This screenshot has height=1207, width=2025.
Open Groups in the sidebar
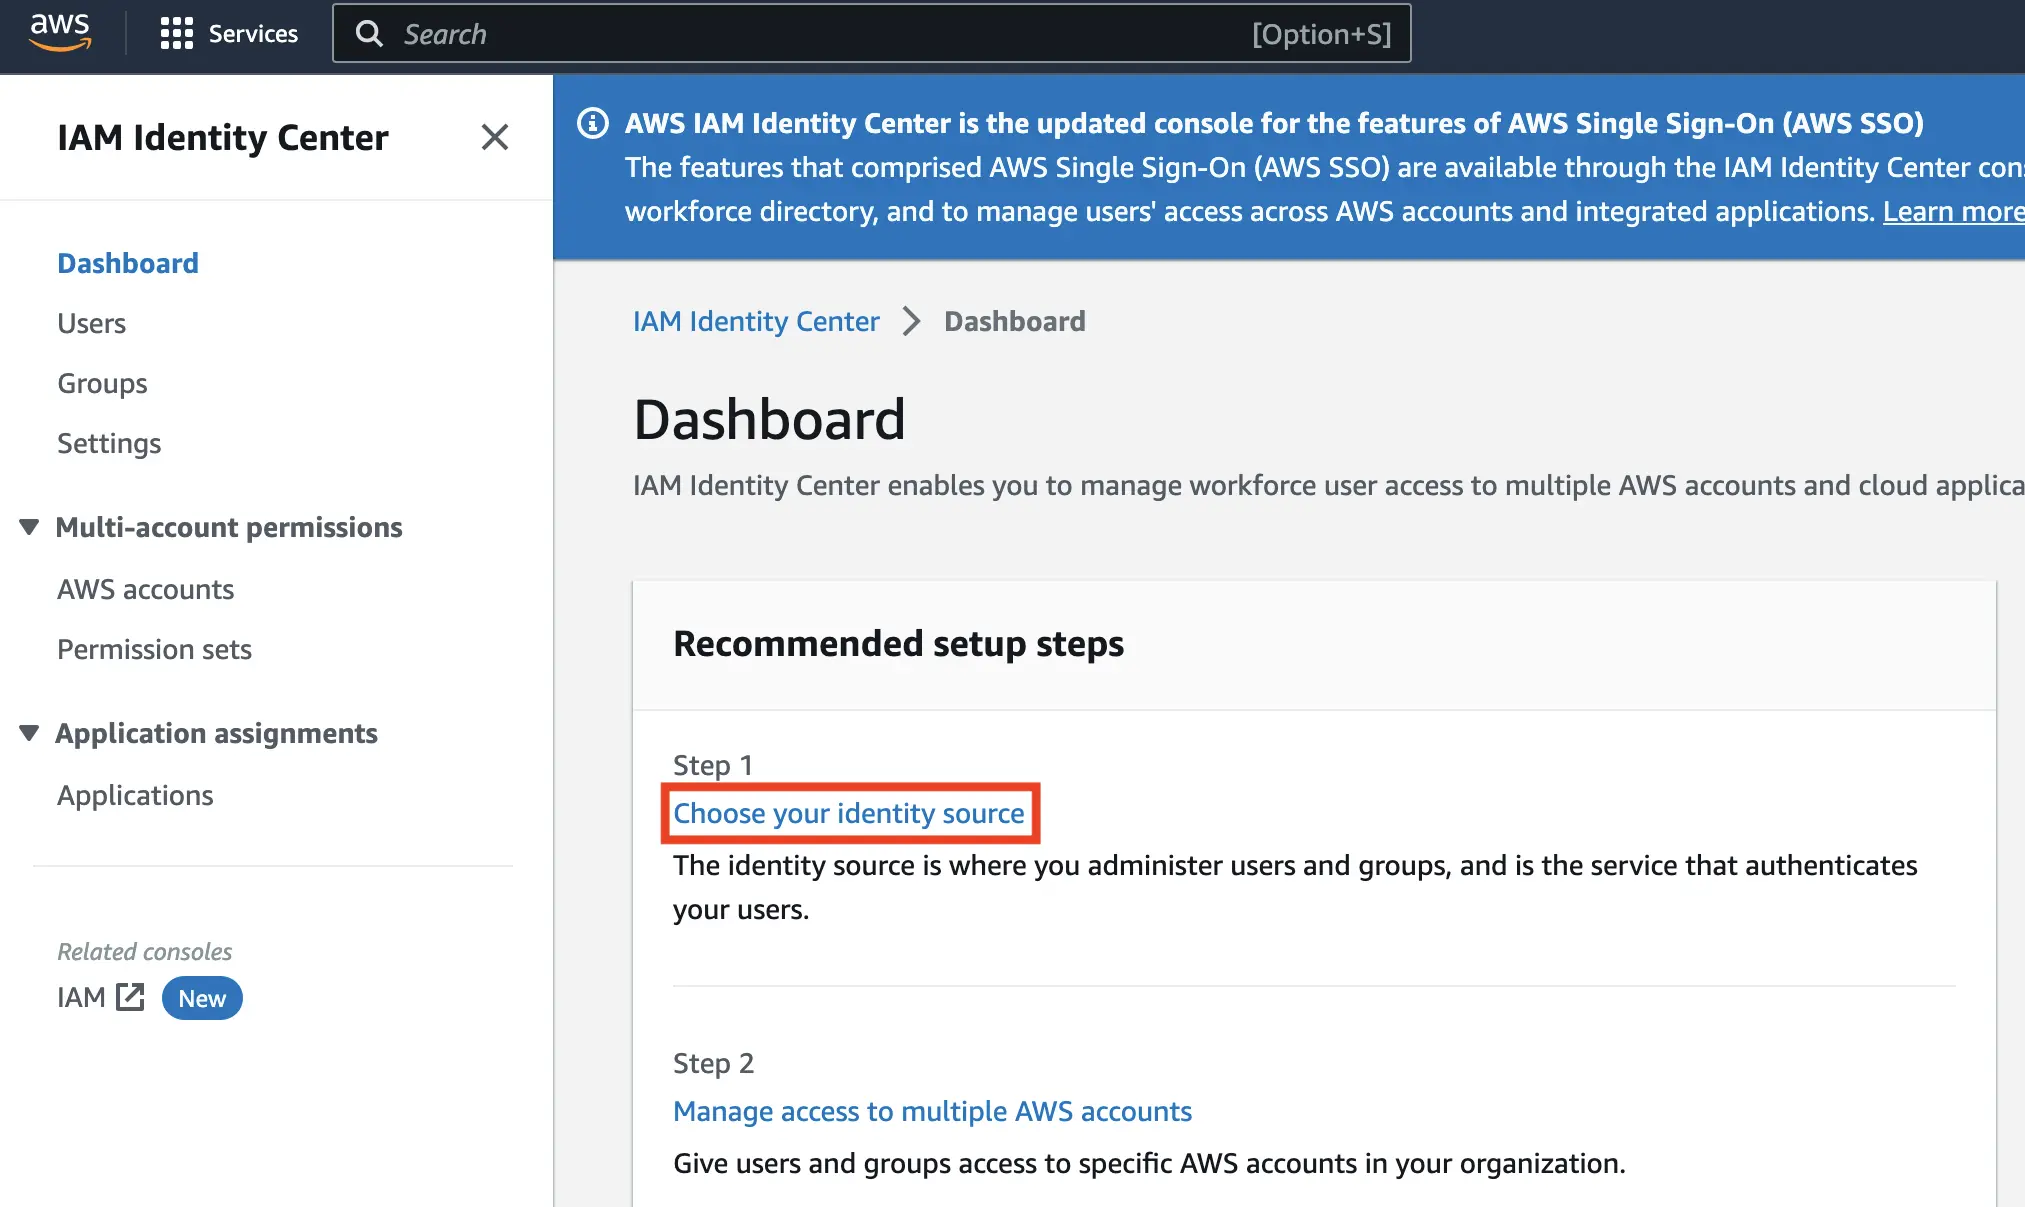pyautogui.click(x=102, y=383)
